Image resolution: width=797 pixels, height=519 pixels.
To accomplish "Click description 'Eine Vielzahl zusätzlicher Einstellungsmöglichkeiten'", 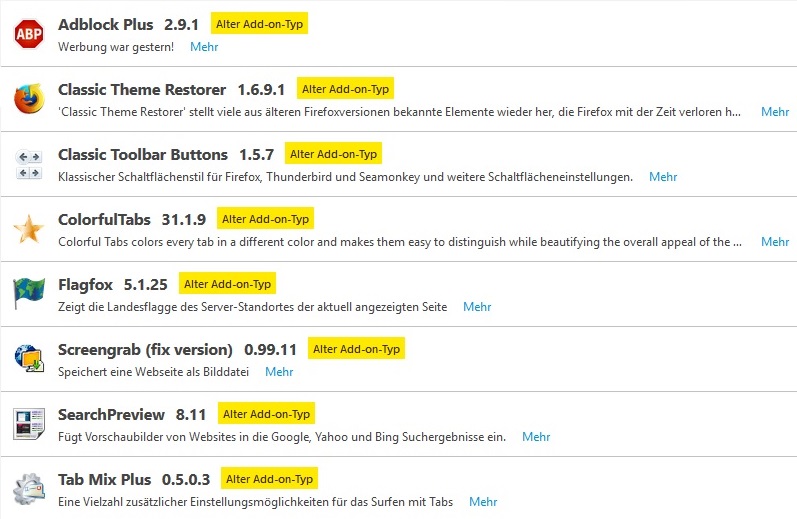I will pos(256,502).
